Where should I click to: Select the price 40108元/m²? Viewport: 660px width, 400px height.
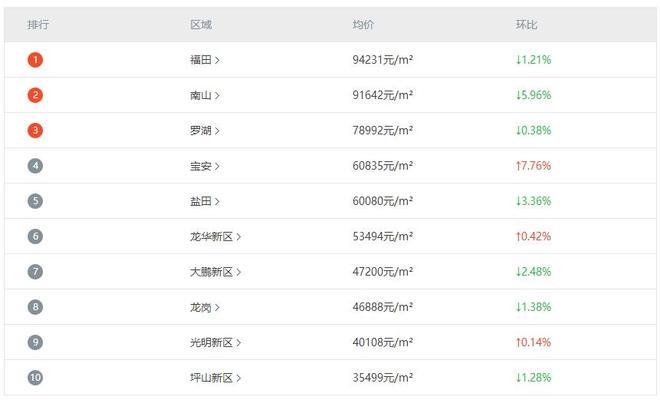[383, 342]
